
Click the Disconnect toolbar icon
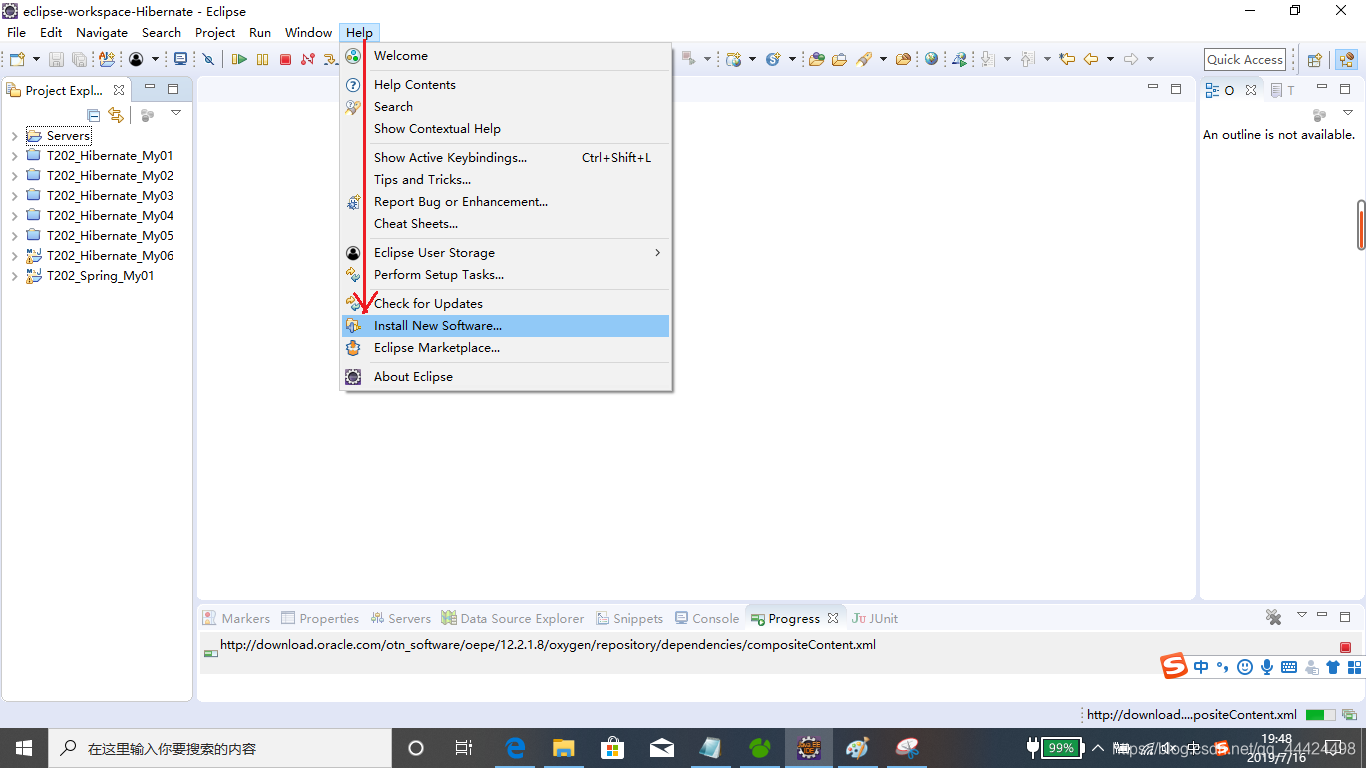(x=308, y=60)
